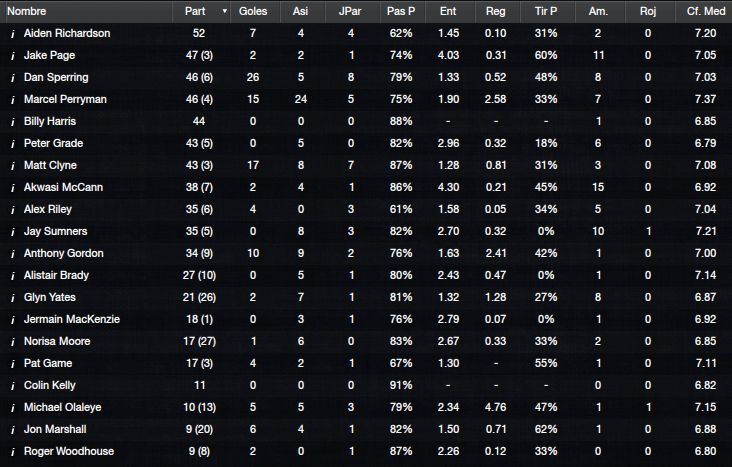
Task: Sort by Asi column header
Action: [x=302, y=11]
